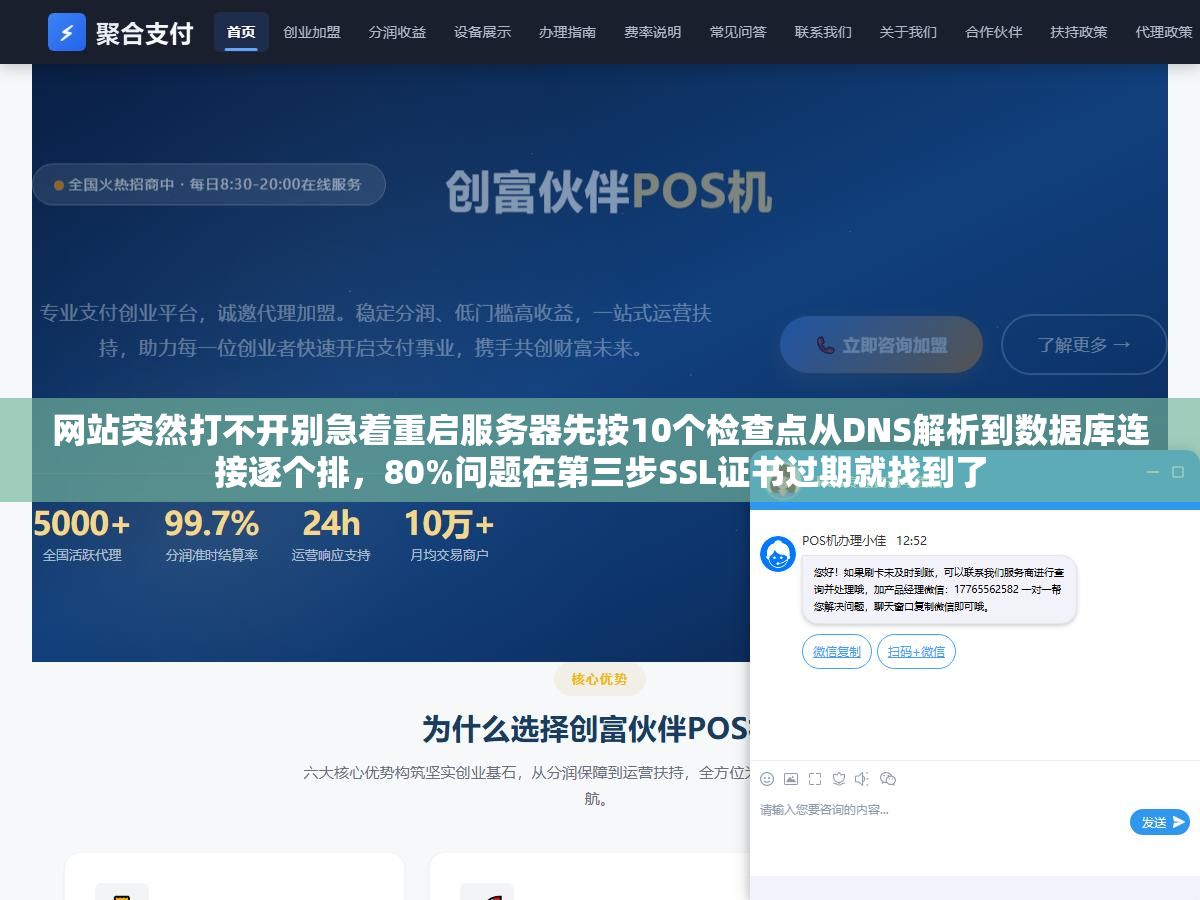The height and width of the screenshot is (900, 1200).
Task: Click the agent avatar of POS机办理小佳
Action: tap(778, 554)
